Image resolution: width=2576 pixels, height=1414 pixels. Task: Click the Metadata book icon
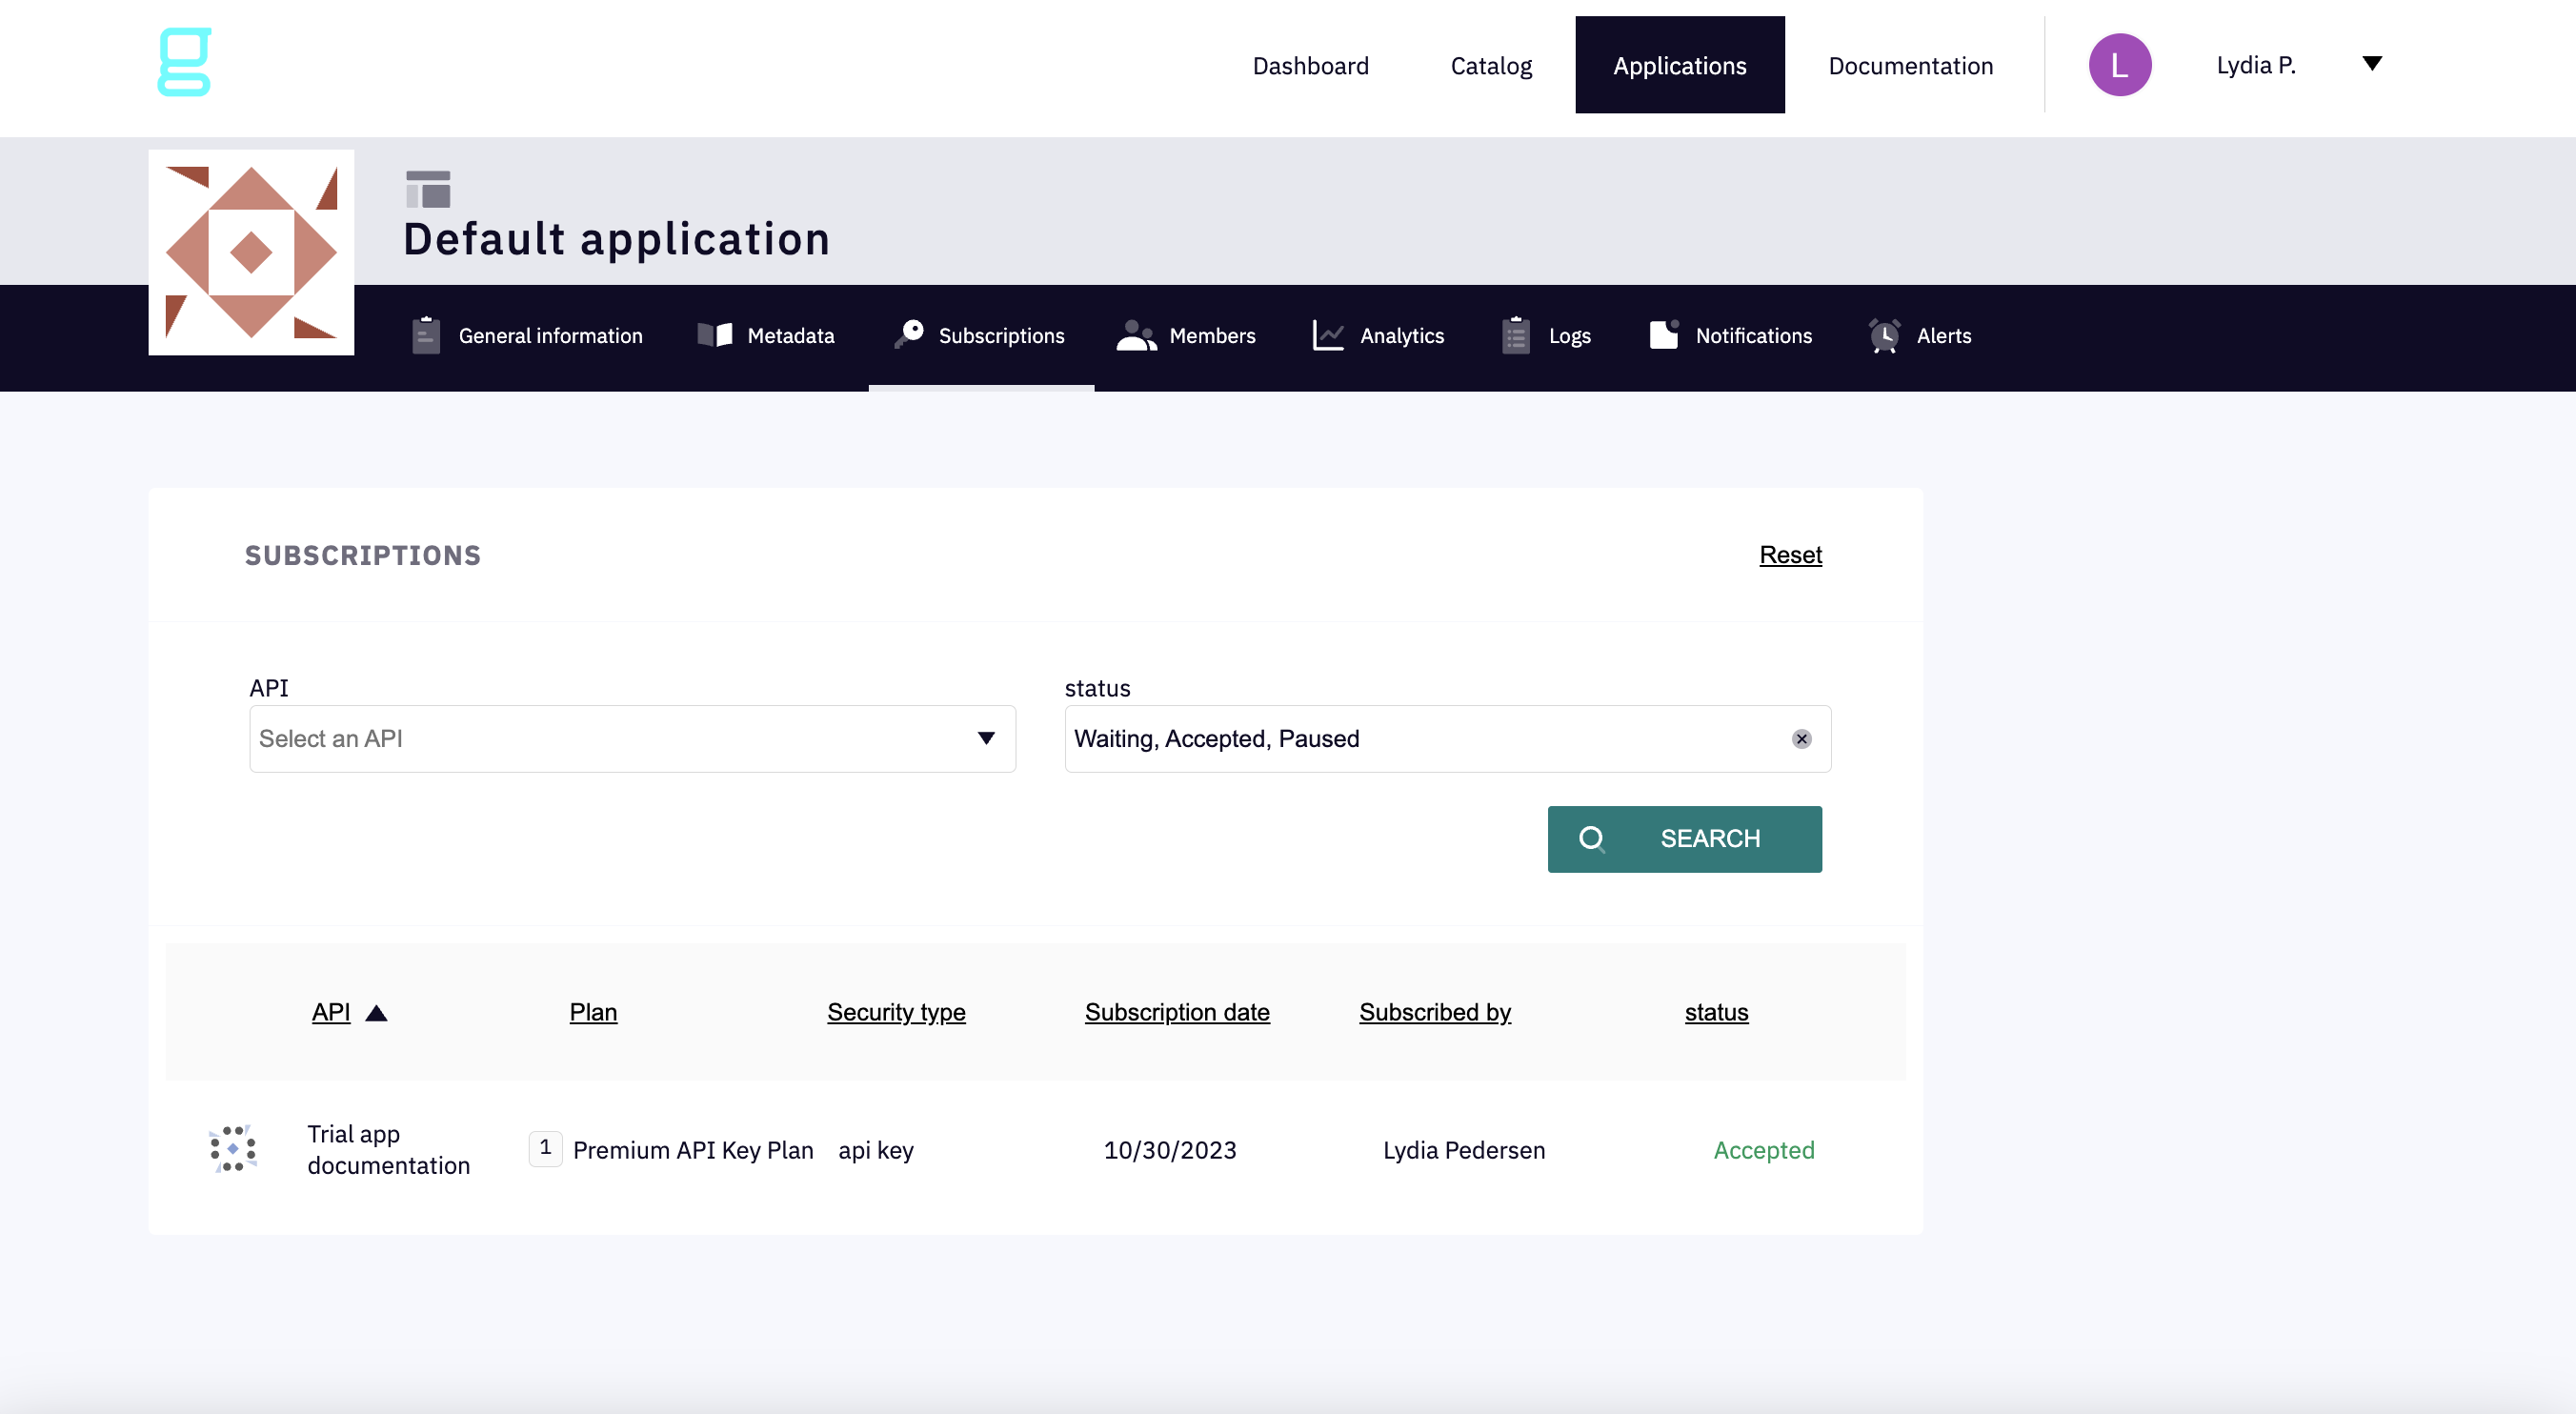coord(715,335)
